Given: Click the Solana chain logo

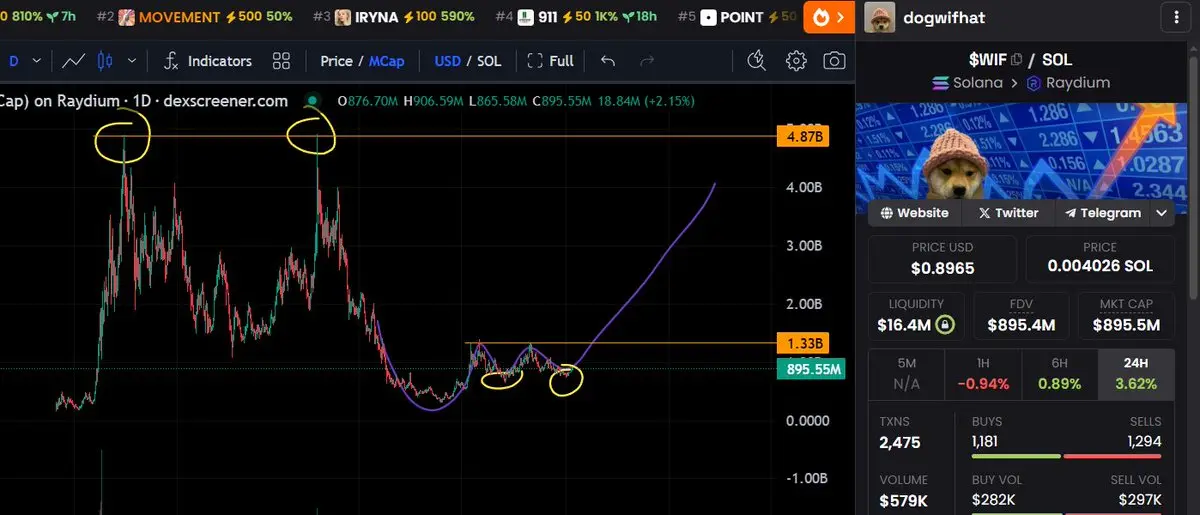Looking at the screenshot, I should (939, 83).
